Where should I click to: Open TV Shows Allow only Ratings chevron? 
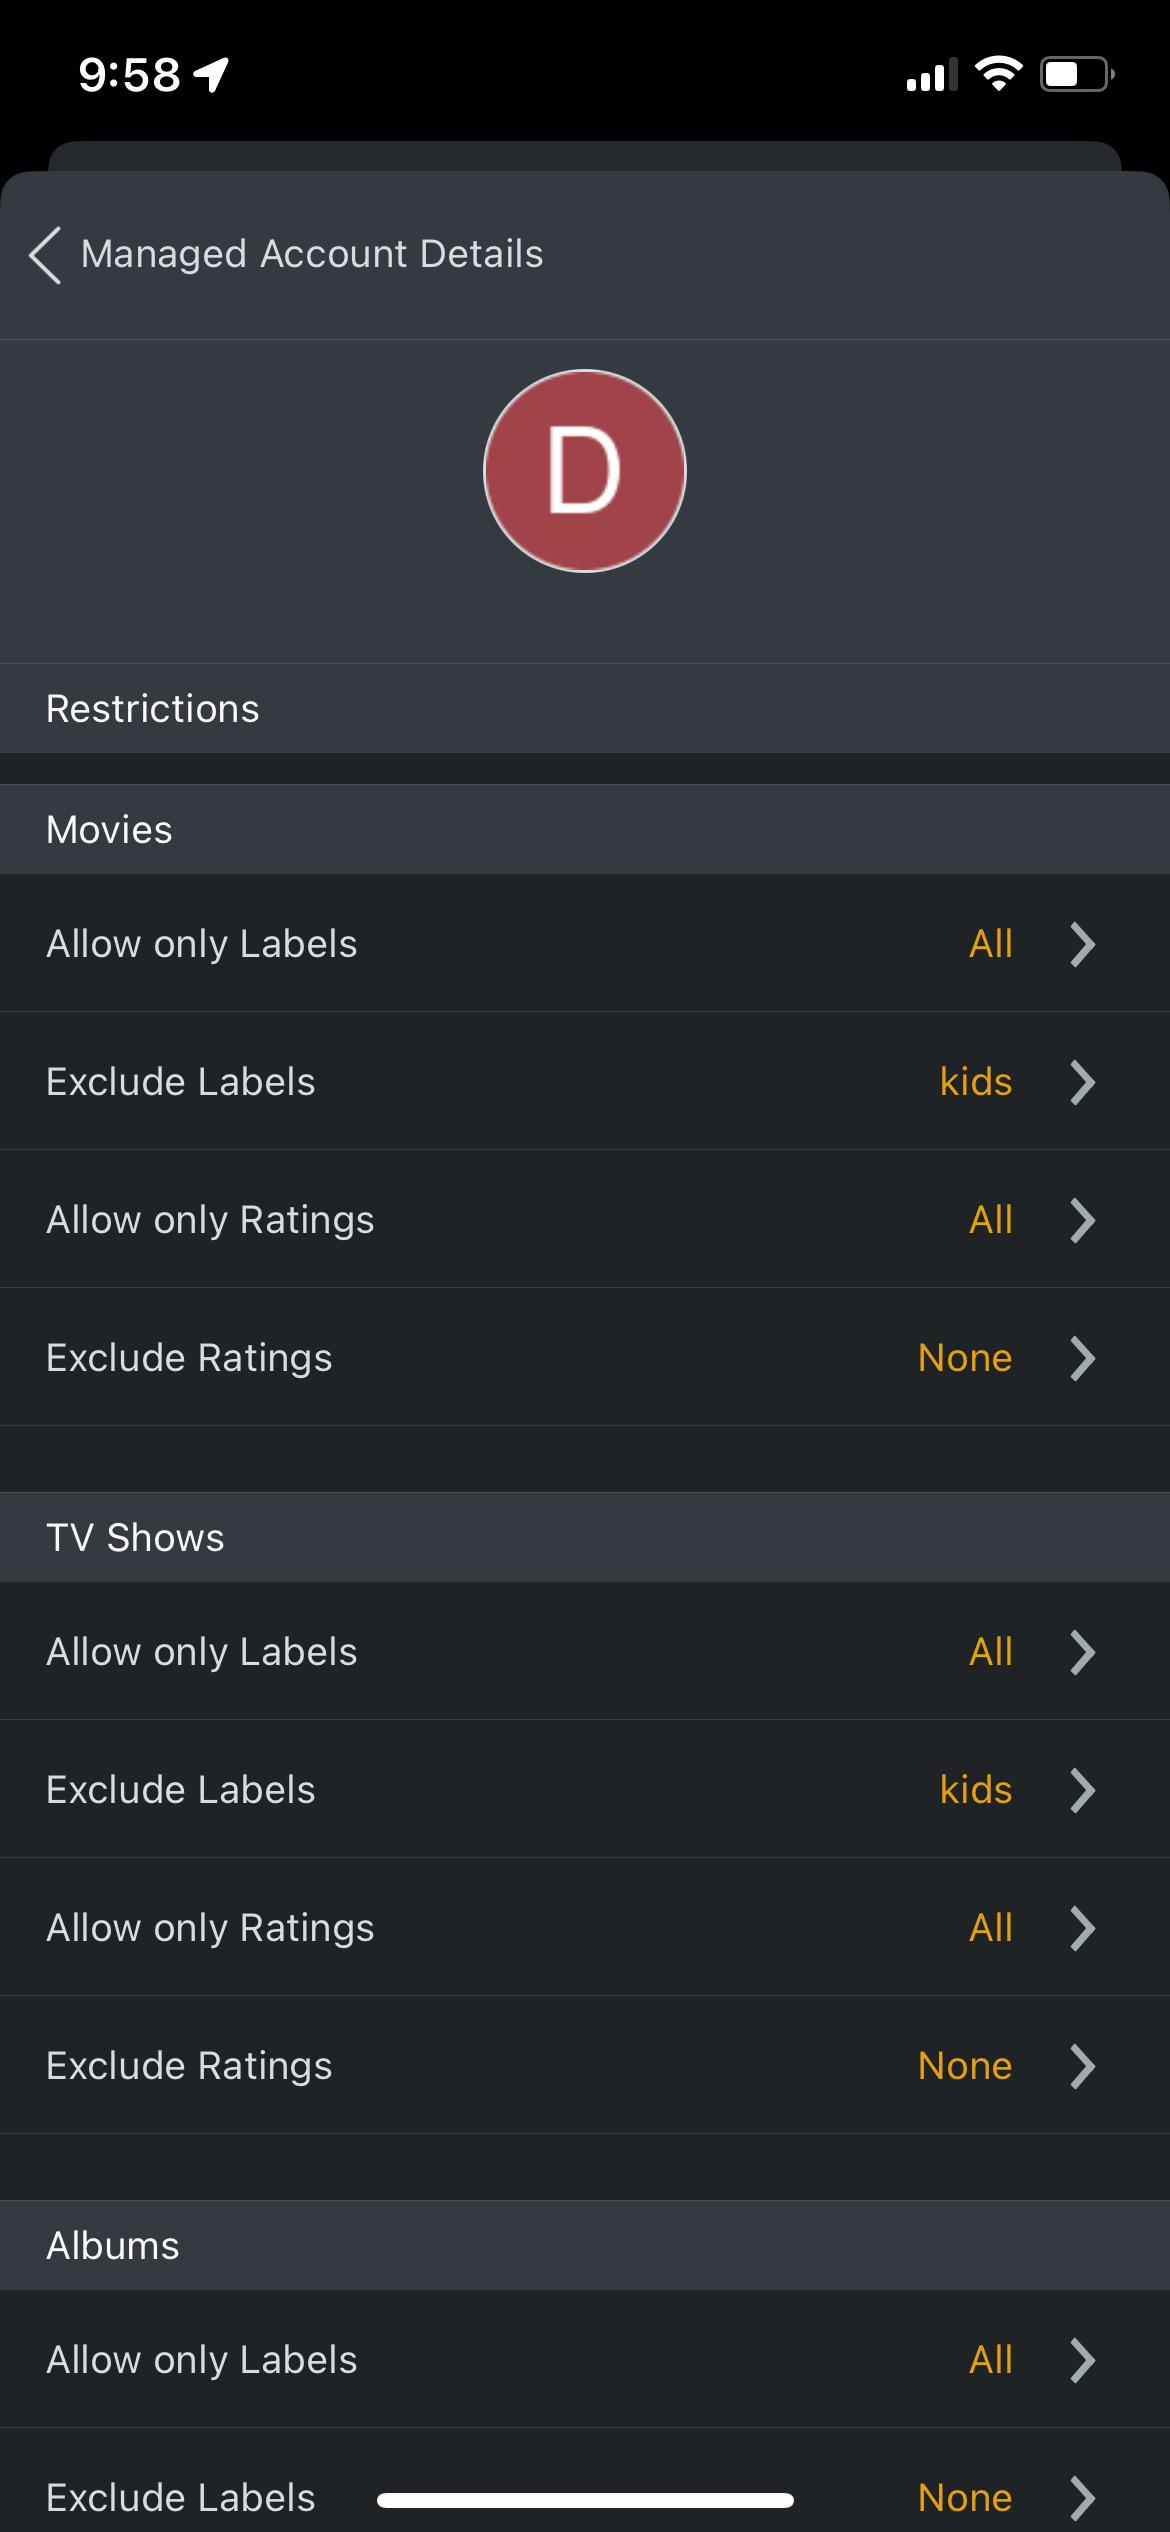(1082, 1928)
